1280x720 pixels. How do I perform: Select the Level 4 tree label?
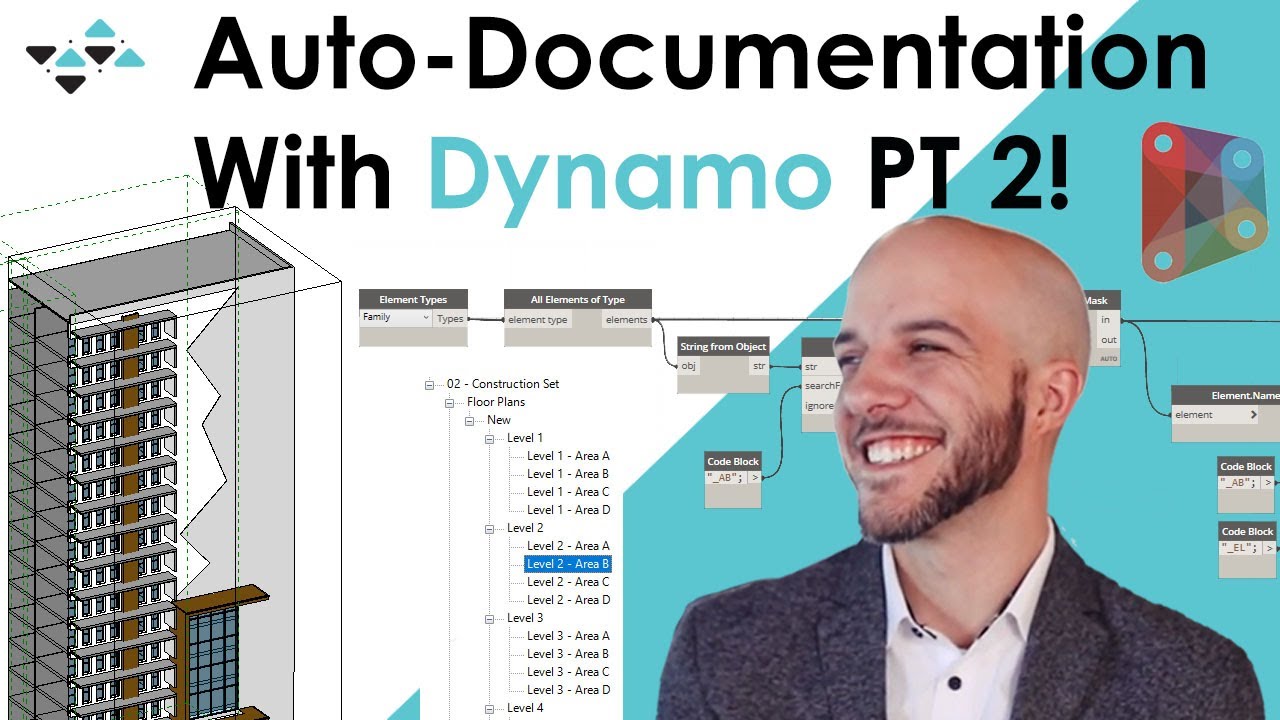click(525, 708)
